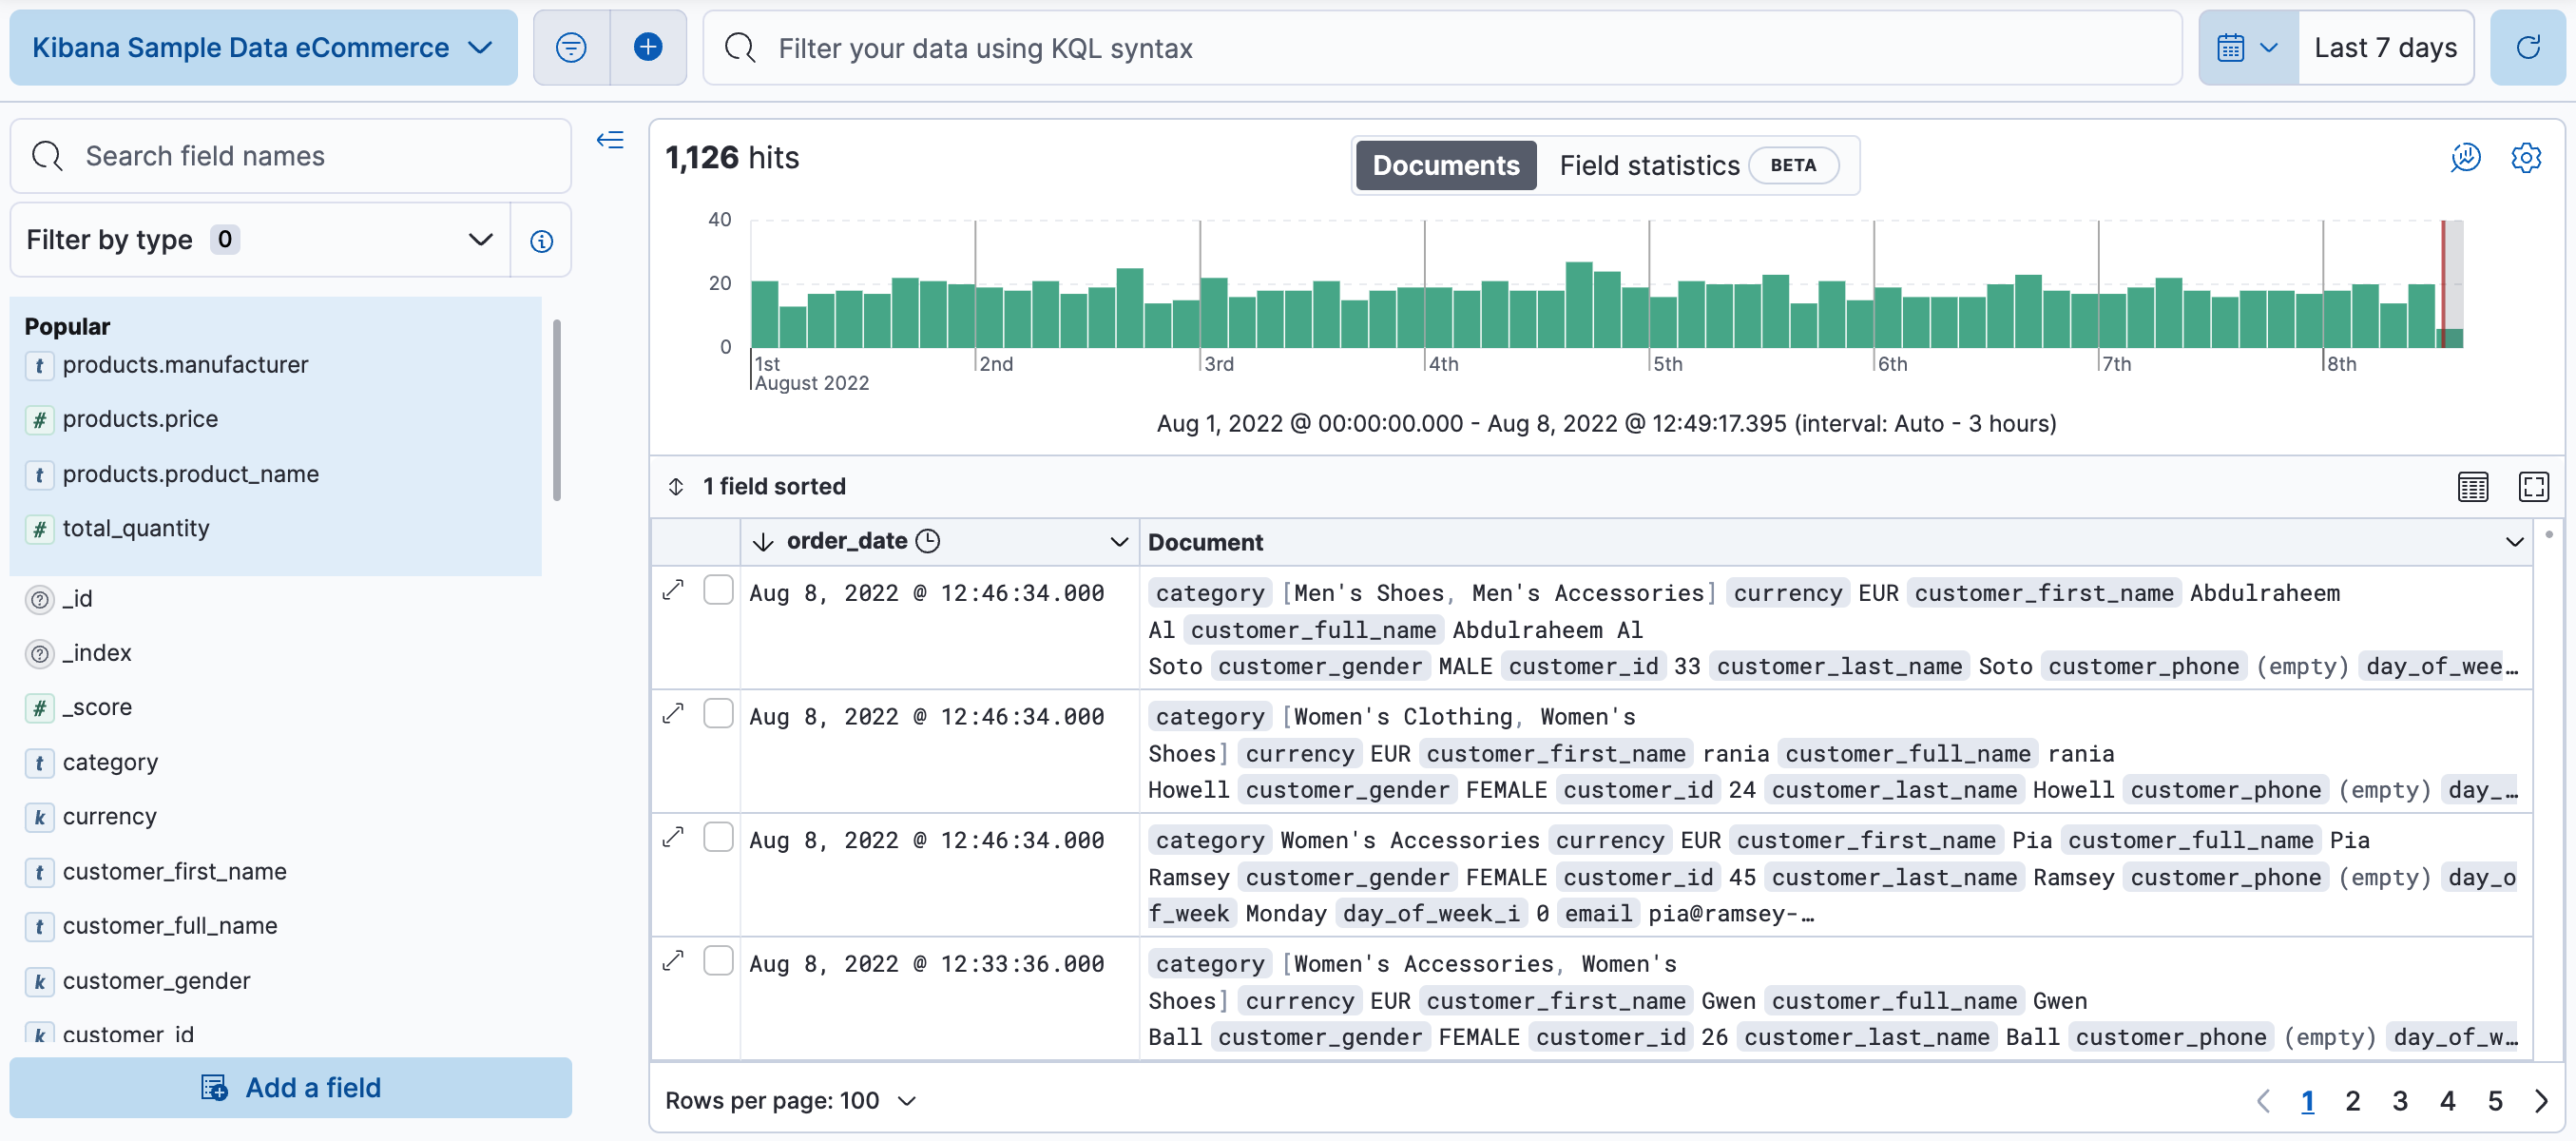Click the number type icon for total_quantity
The width and height of the screenshot is (2576, 1141).
point(39,529)
